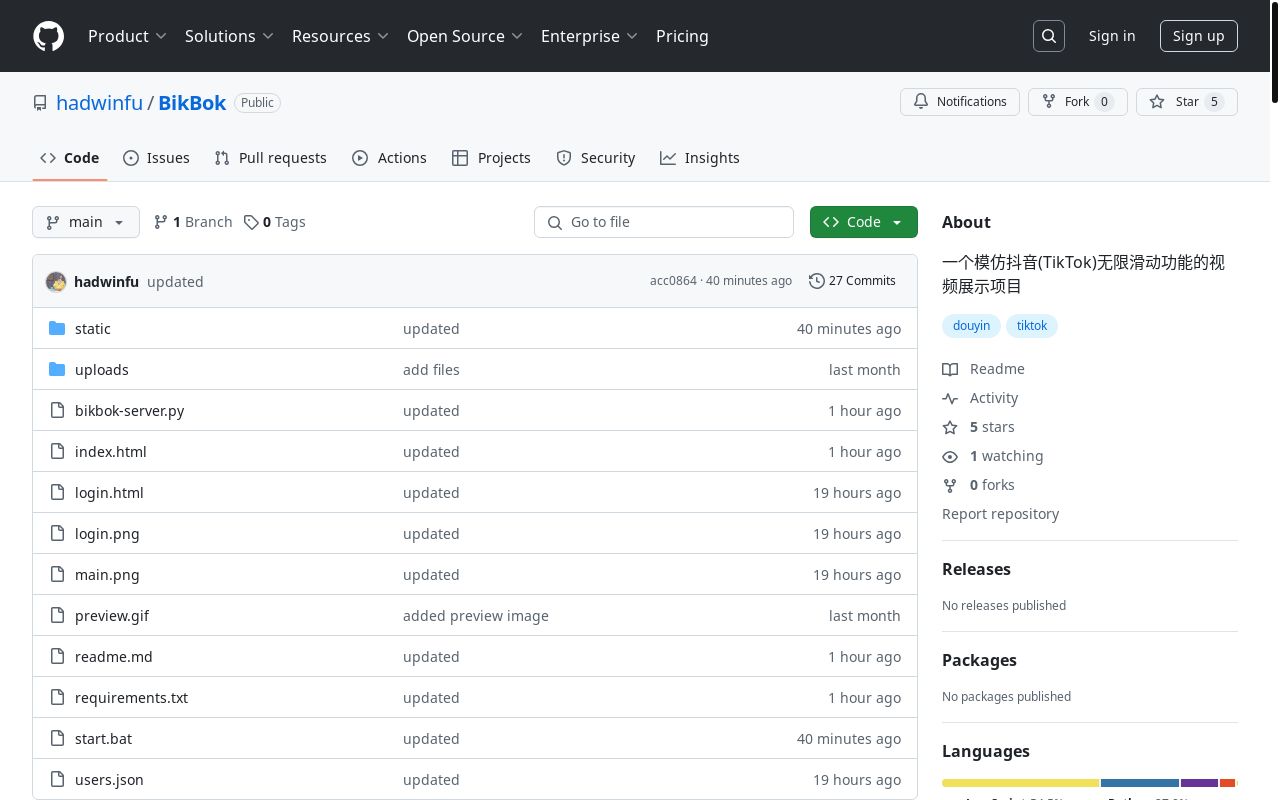Click the yellow JavaScript segment in language bar
Viewport: 1280px width, 800px height.
[x=1020, y=783]
